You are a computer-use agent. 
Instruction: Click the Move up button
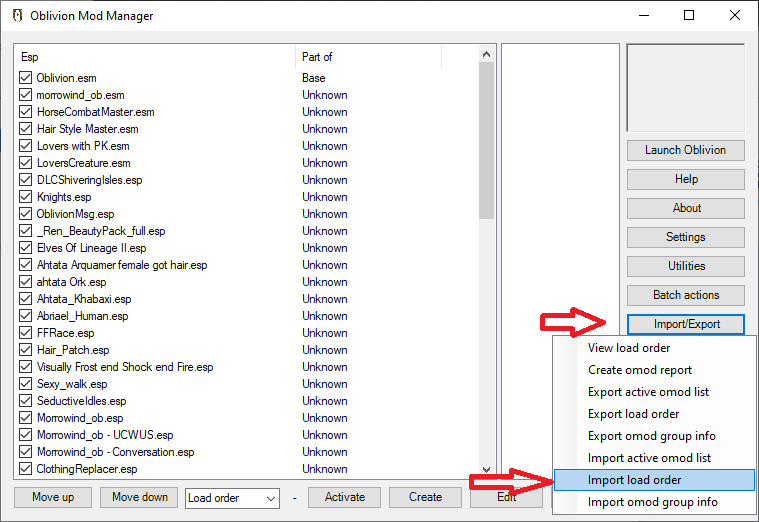53,497
